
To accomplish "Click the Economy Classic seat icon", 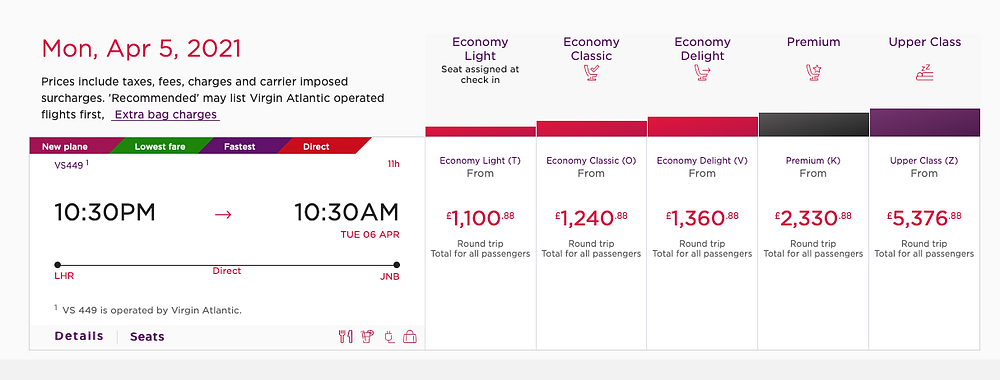I will 591,73.
